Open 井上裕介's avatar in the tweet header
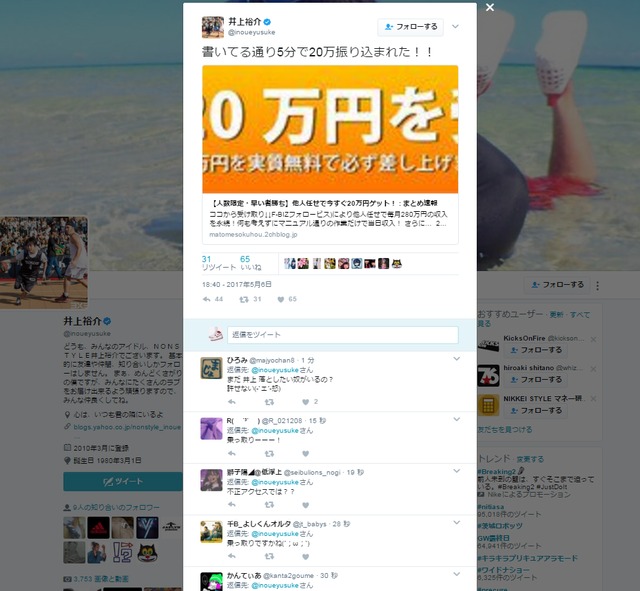640x591 pixels. click(213, 27)
